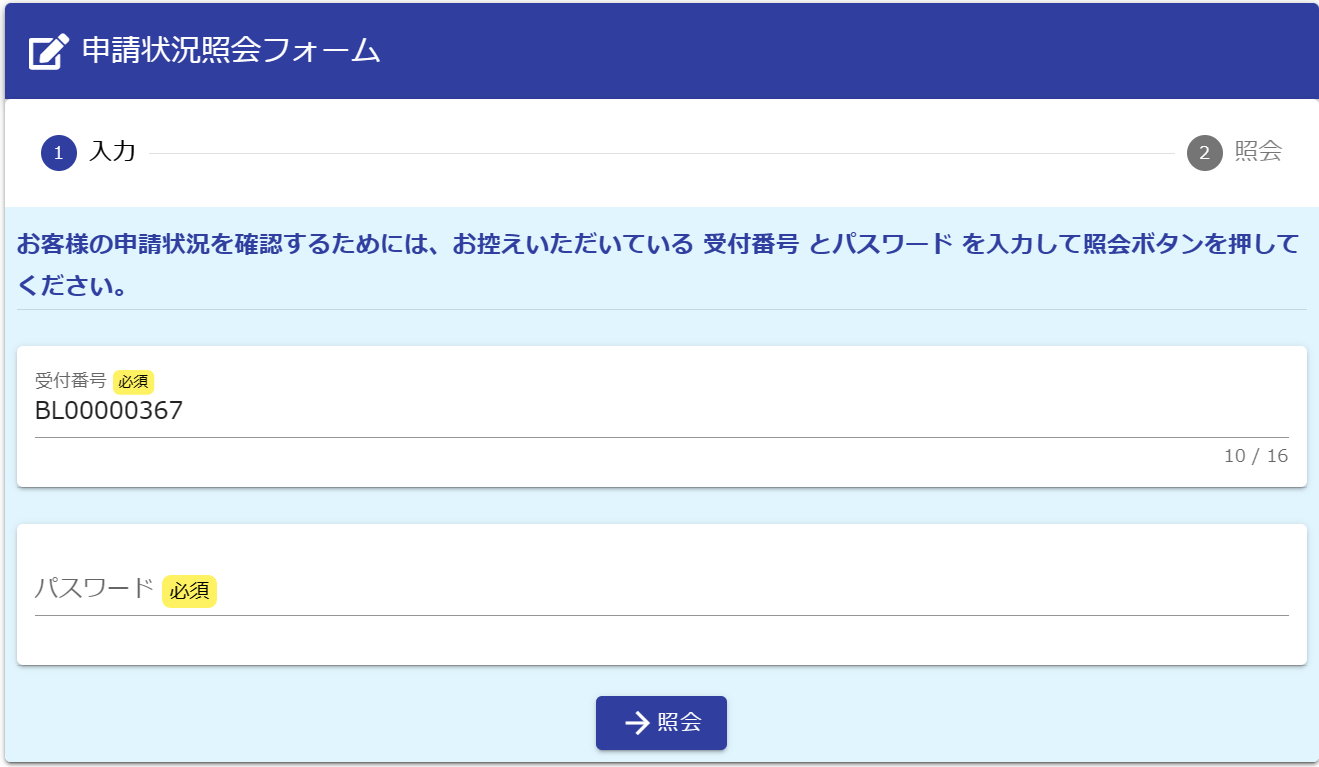Image resolution: width=1319 pixels, height=767 pixels.
Task: Click the パスワード input field
Action: click(661, 590)
